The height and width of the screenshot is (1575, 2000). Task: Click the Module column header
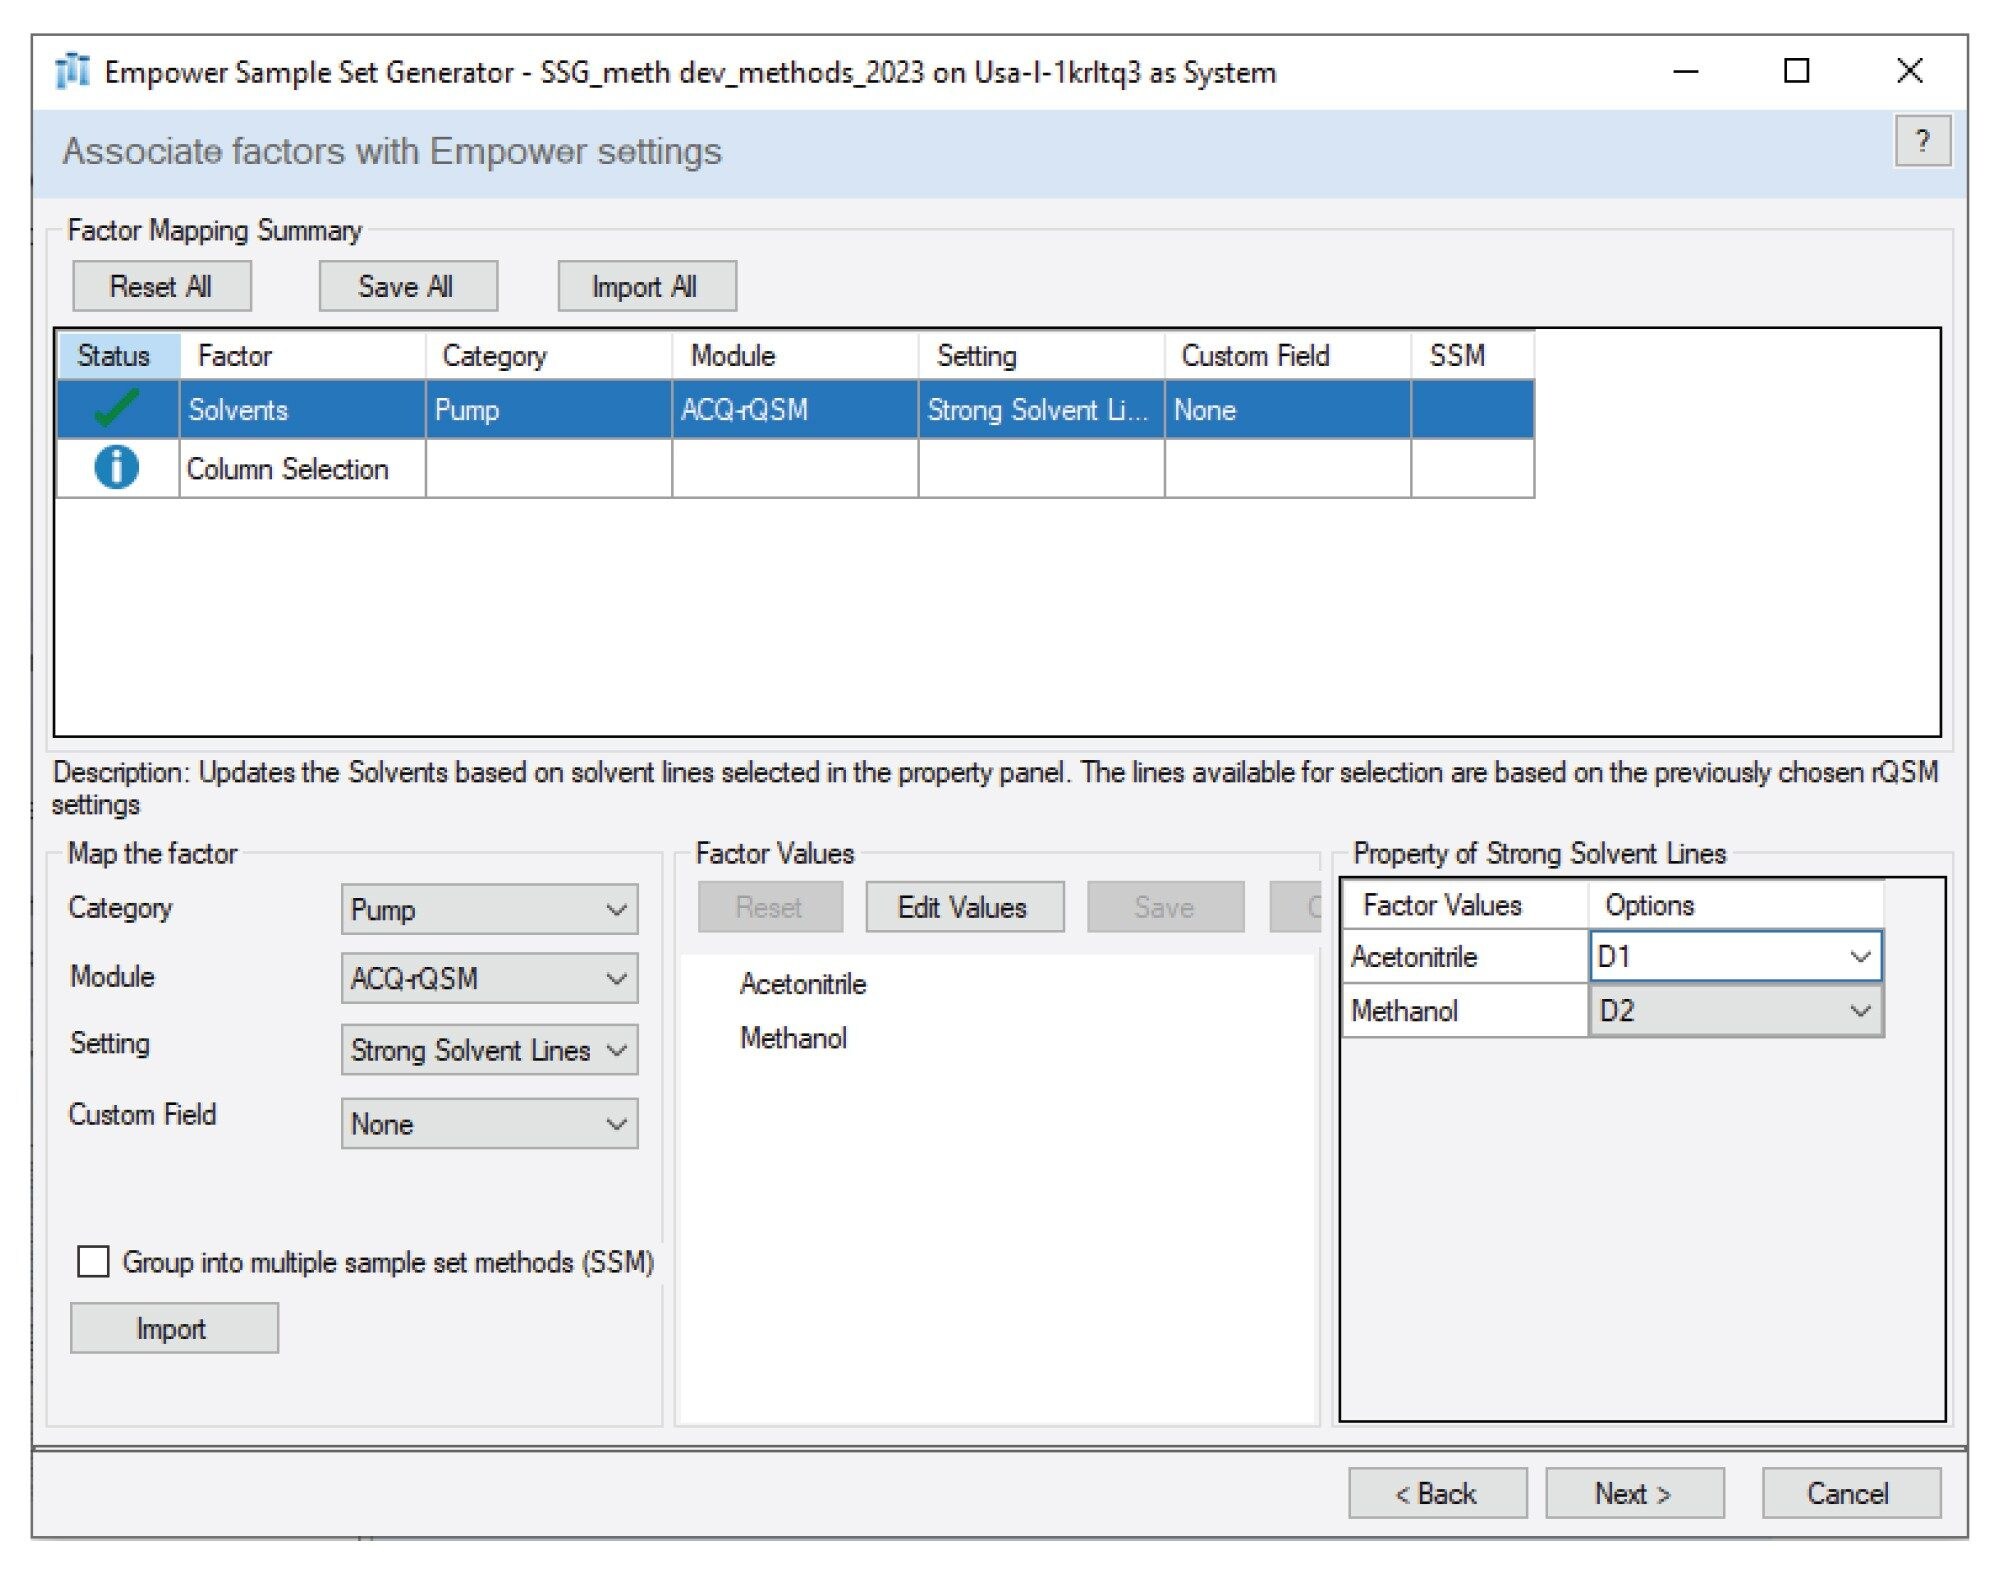click(x=795, y=355)
